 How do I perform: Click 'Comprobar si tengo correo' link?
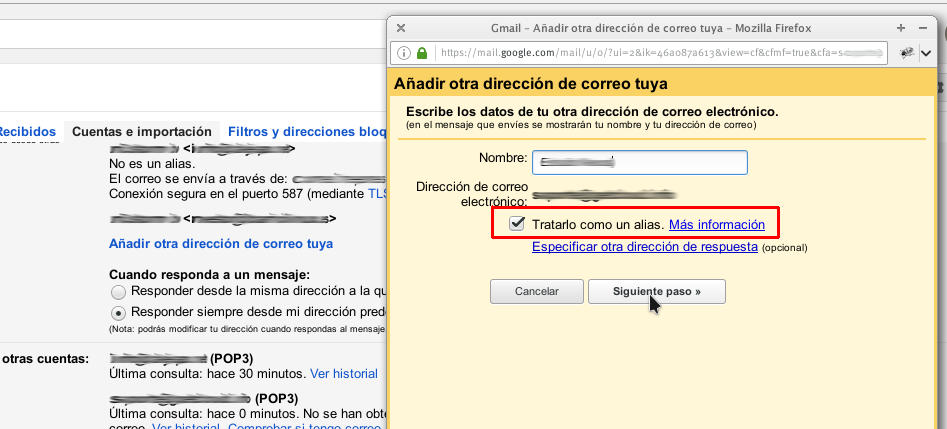click(x=304, y=427)
